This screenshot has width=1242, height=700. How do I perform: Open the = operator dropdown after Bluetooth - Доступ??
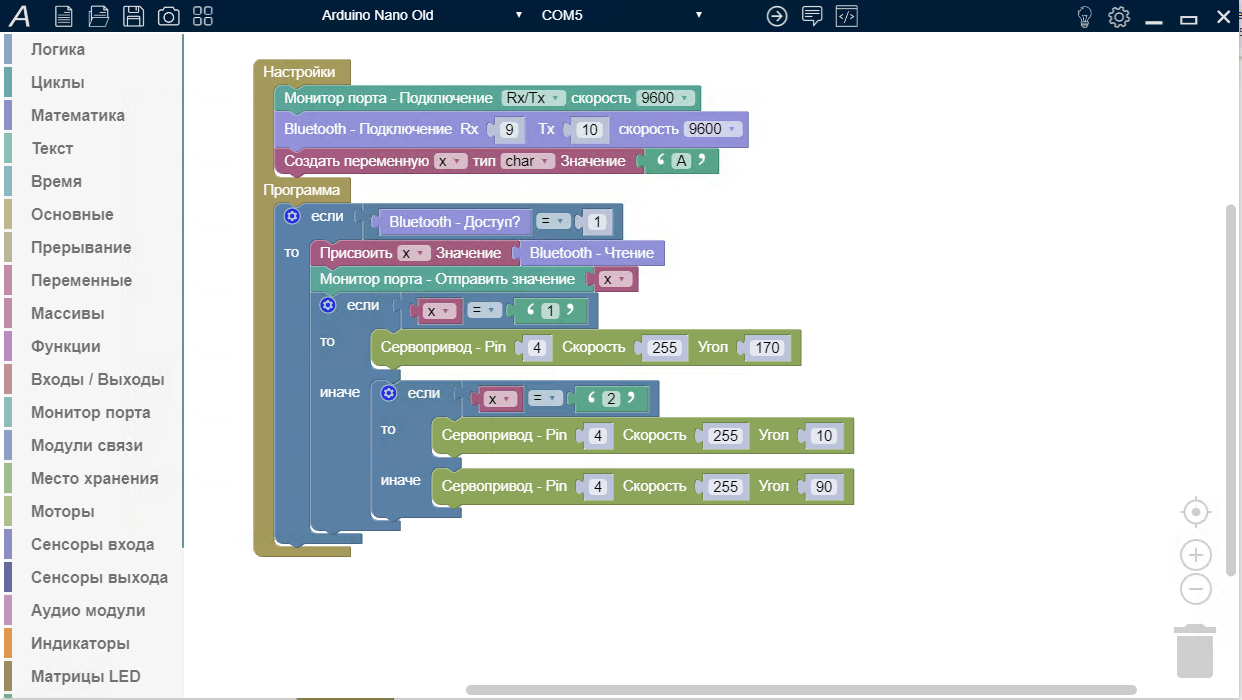[553, 222]
